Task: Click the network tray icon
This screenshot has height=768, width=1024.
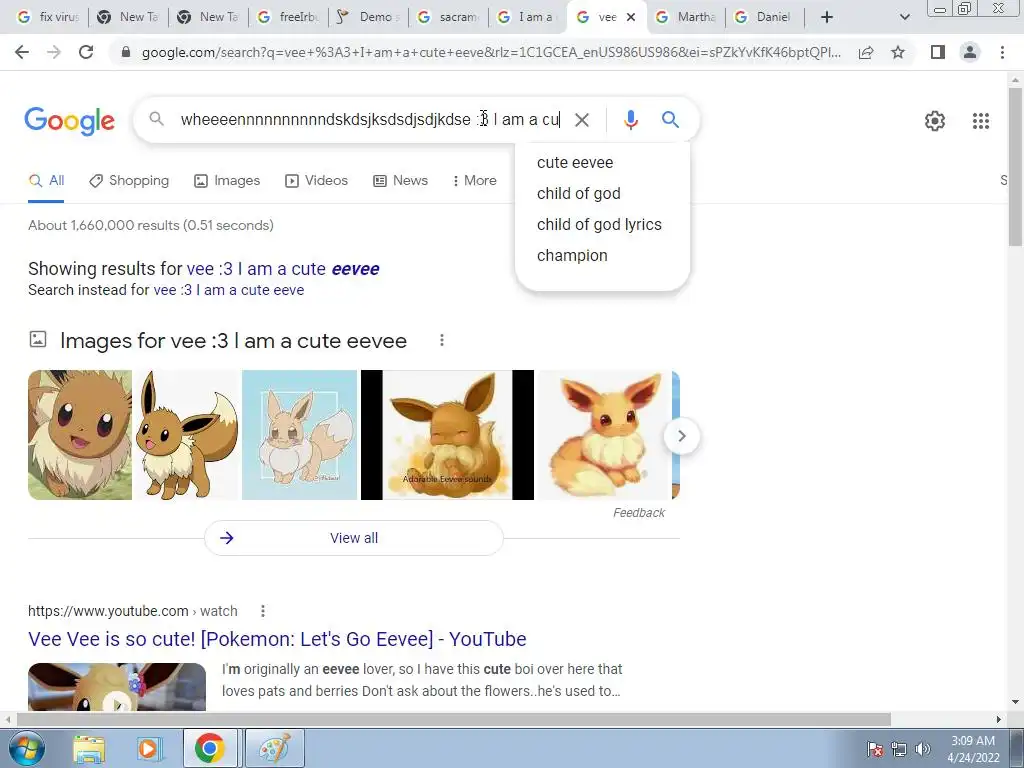Action: coord(899,749)
